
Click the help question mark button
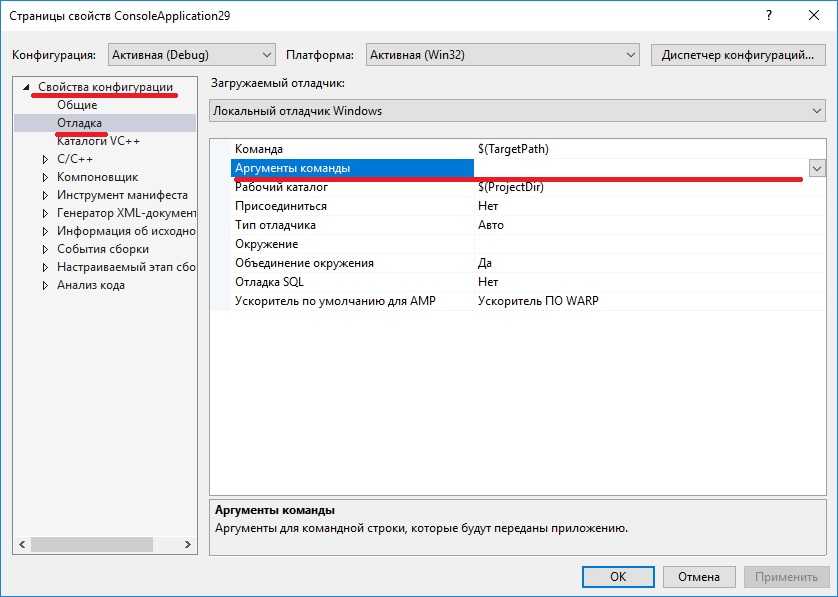(768, 17)
